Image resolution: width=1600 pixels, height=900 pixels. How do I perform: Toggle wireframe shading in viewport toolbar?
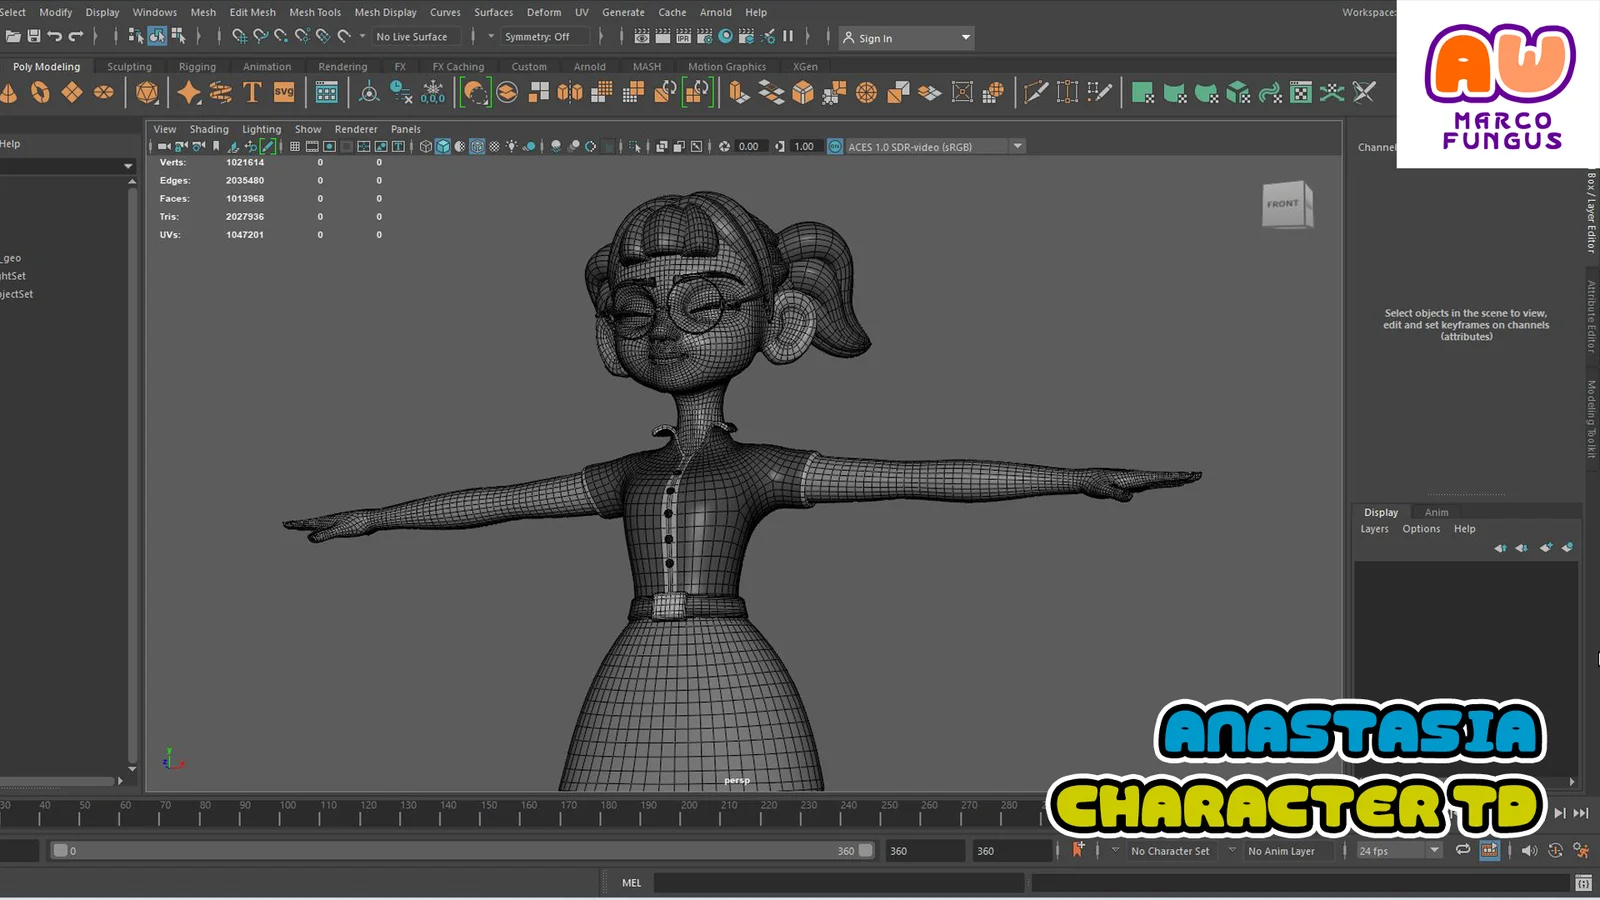(424, 146)
